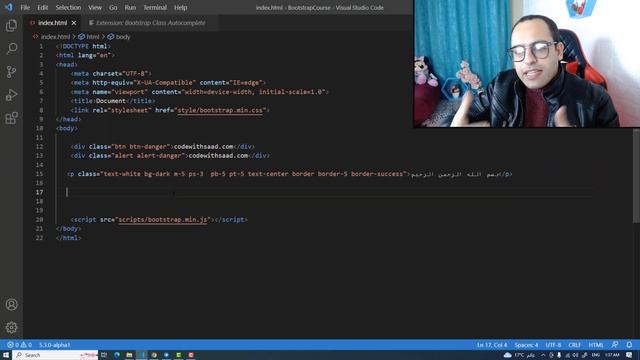Open Chrome from the taskbar

coord(154,355)
